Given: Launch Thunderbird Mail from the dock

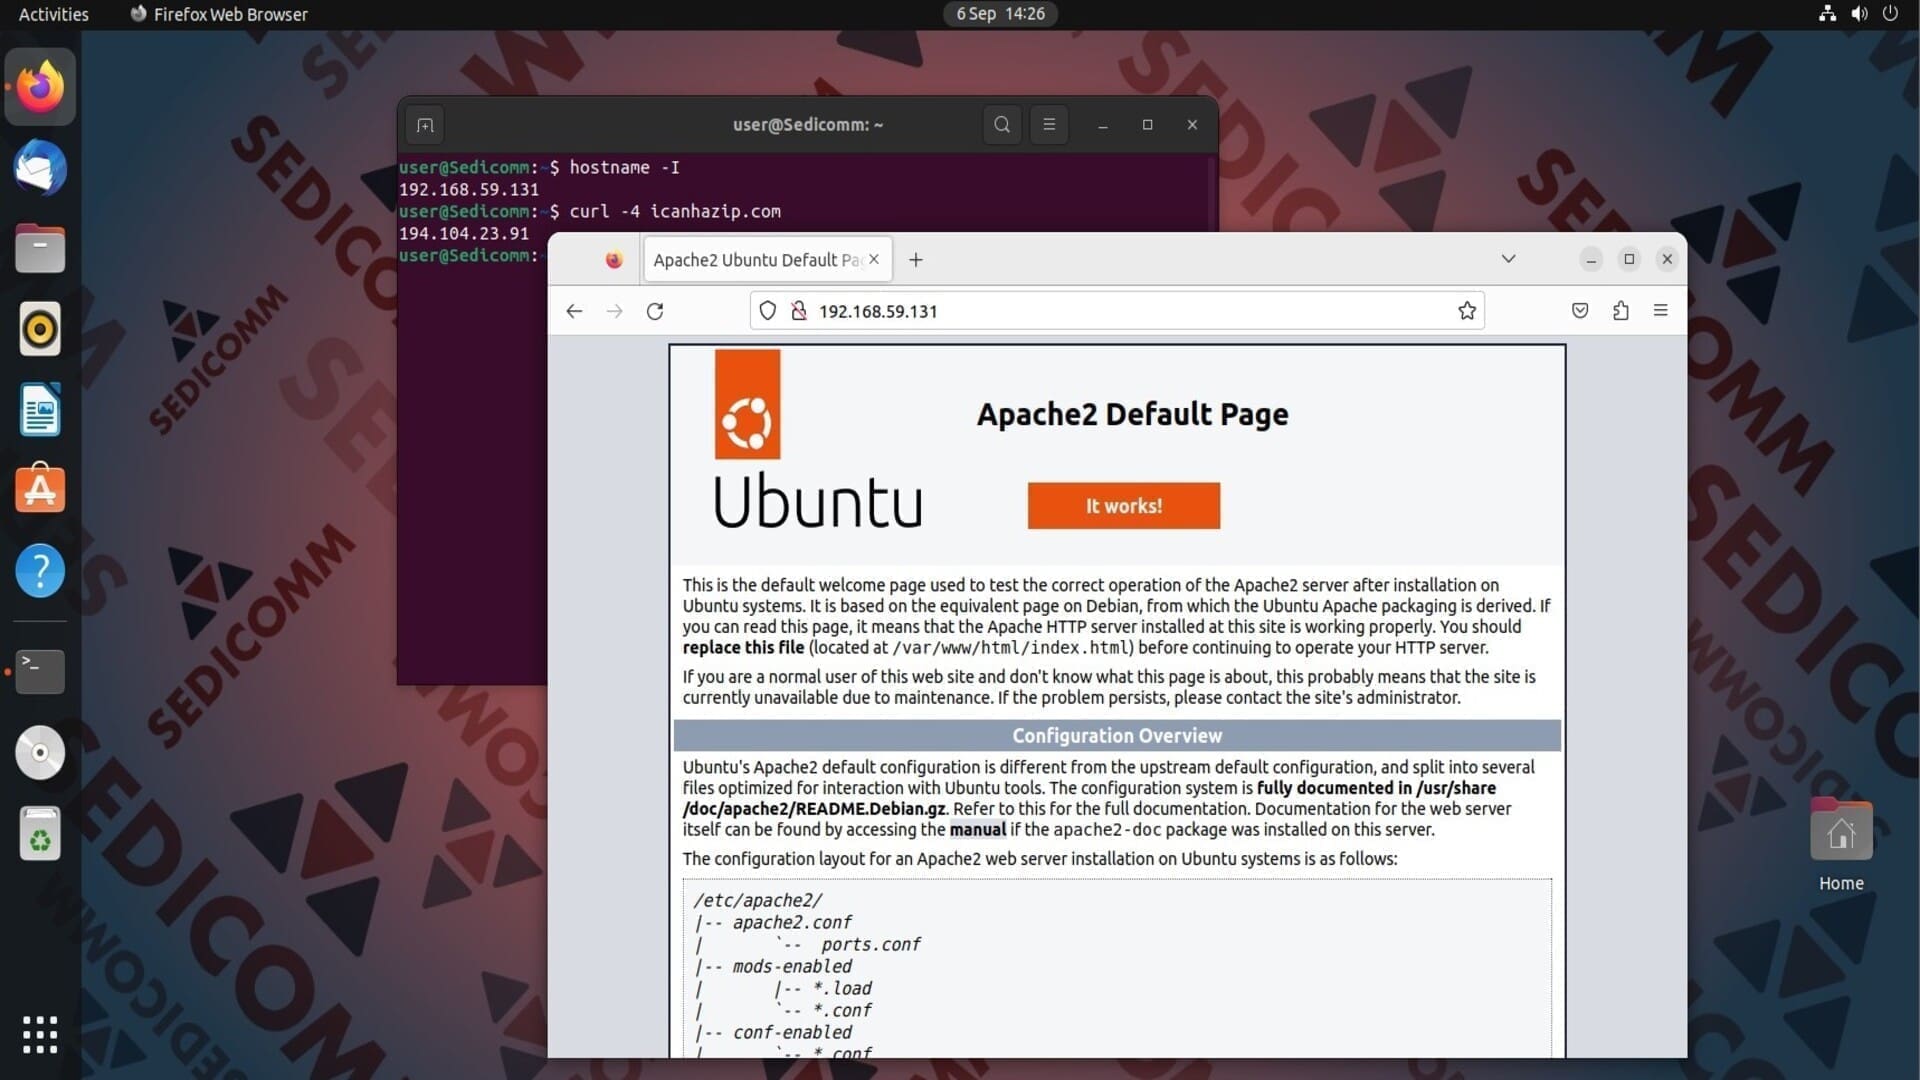Looking at the screenshot, I should click(40, 167).
